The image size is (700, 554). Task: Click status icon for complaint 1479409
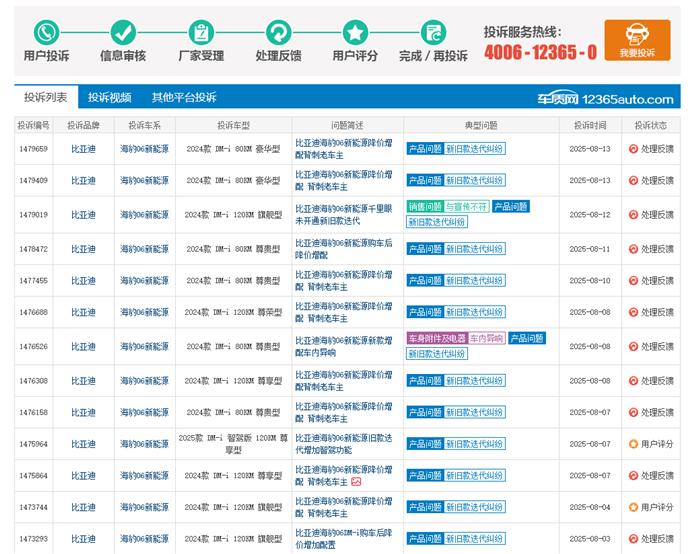point(633,180)
